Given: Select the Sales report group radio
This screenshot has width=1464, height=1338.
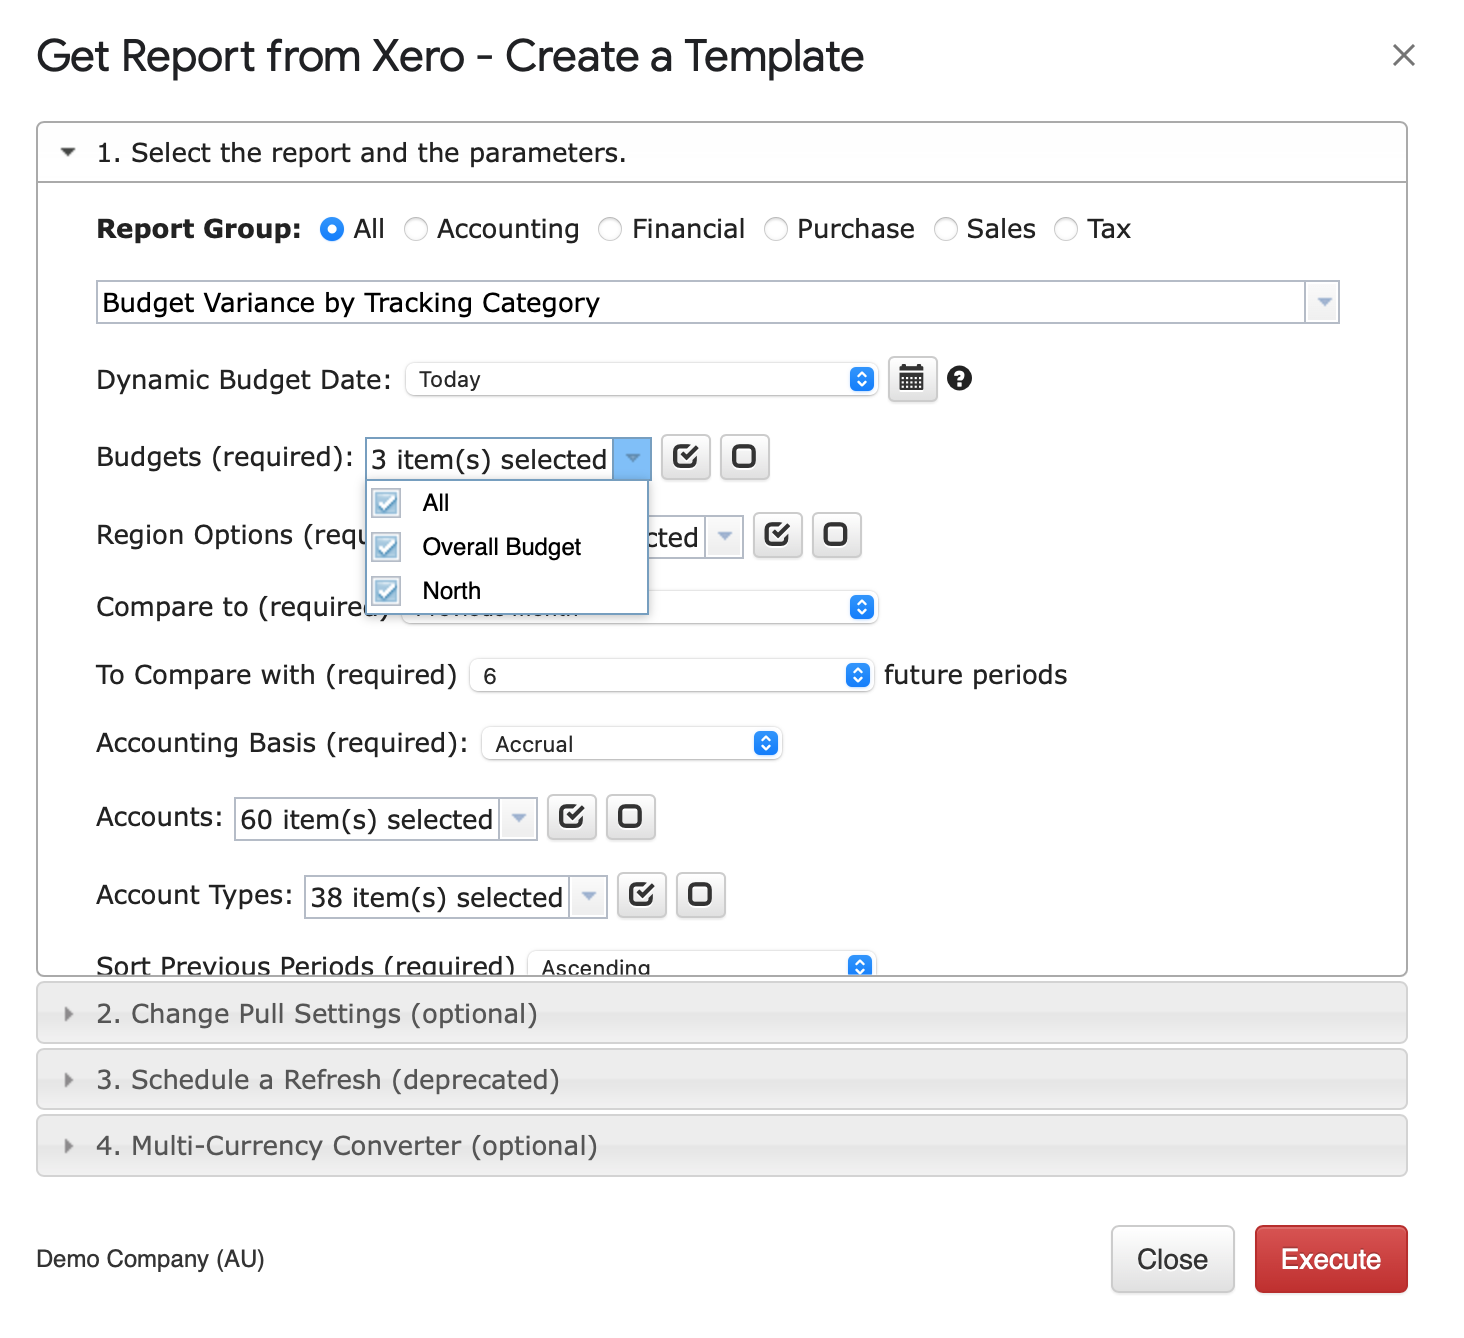Looking at the screenshot, I should [945, 230].
